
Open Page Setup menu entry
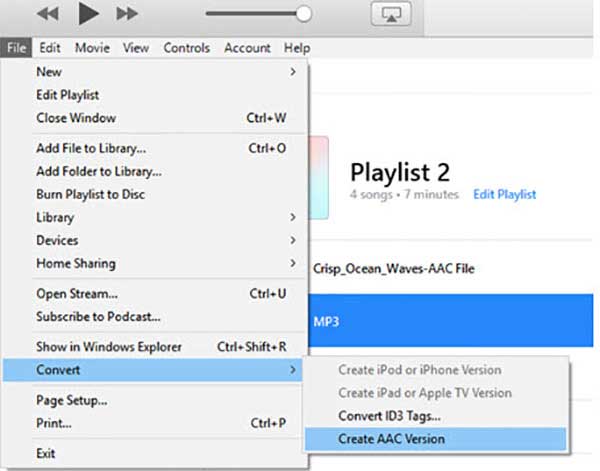pos(153,400)
